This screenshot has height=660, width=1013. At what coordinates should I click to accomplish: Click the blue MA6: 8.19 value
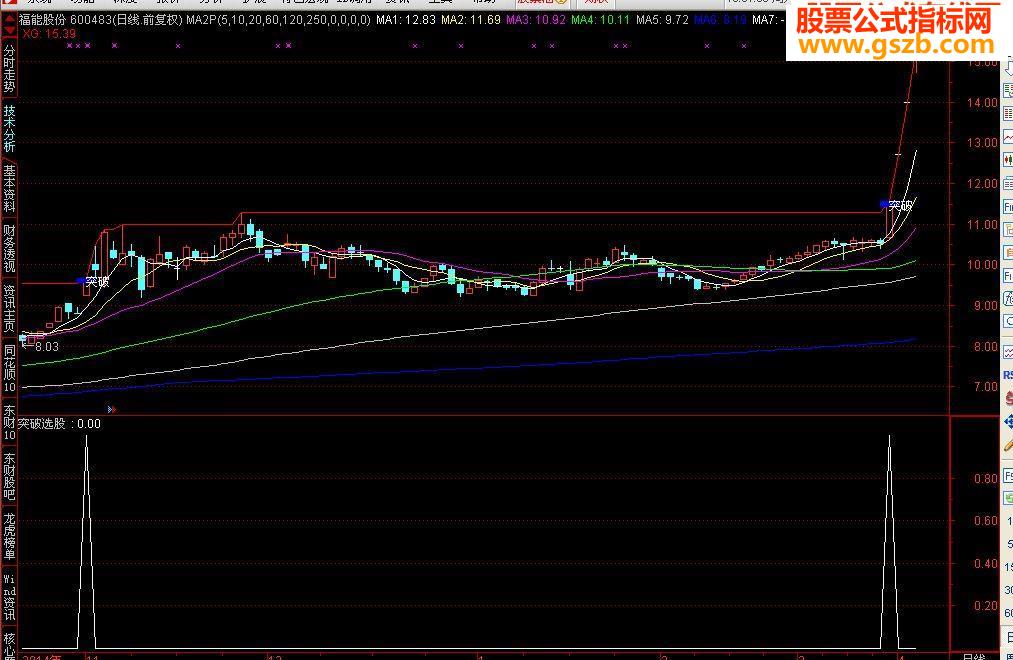coord(720,20)
